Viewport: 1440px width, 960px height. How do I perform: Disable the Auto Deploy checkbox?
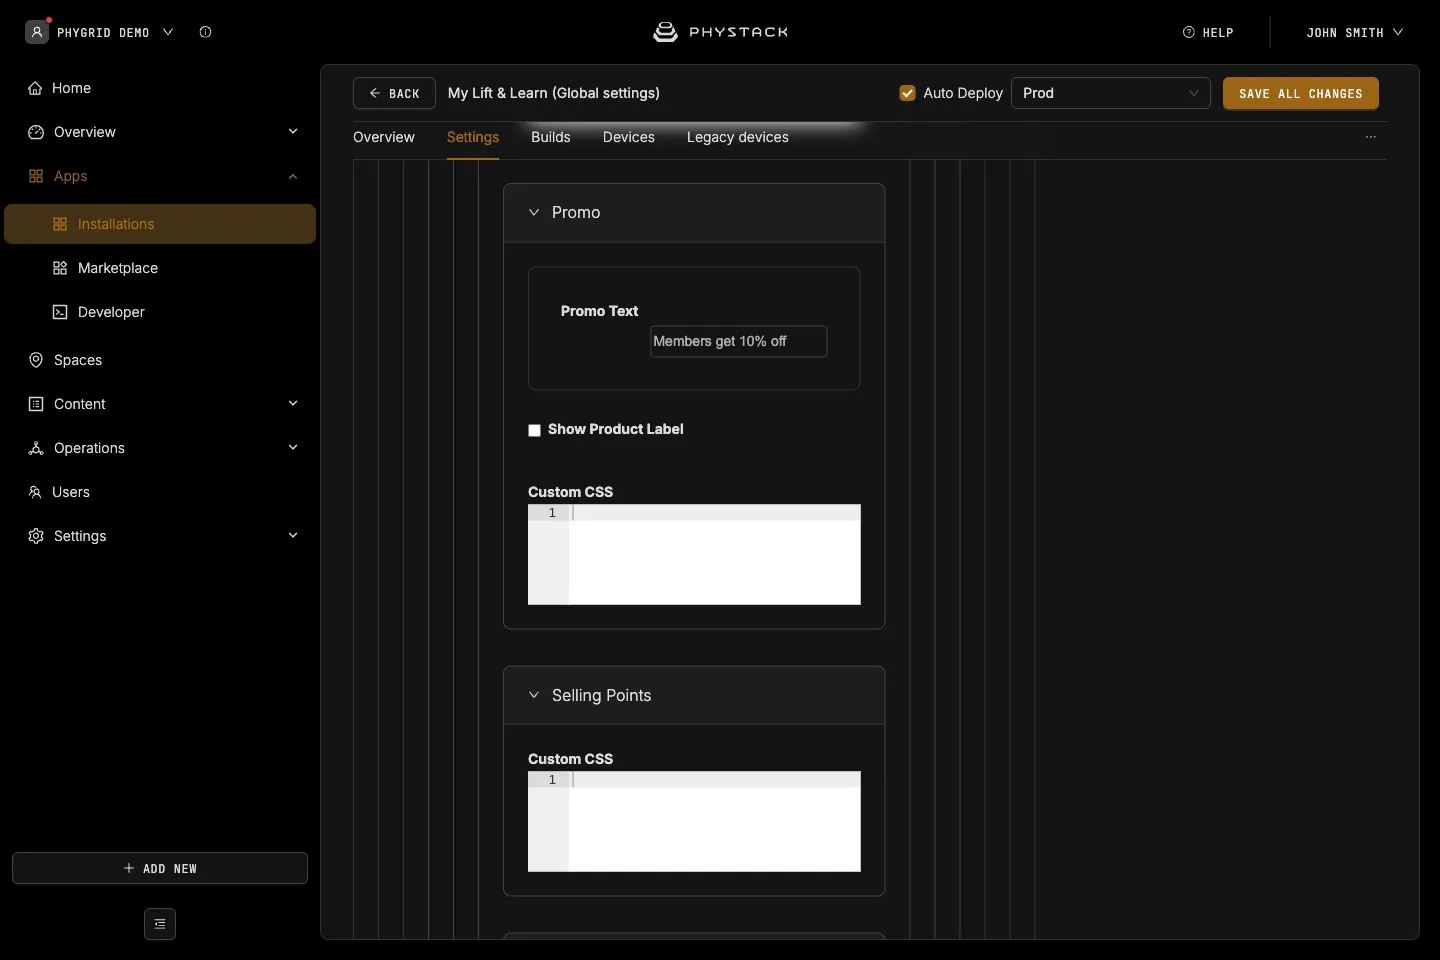coord(908,93)
